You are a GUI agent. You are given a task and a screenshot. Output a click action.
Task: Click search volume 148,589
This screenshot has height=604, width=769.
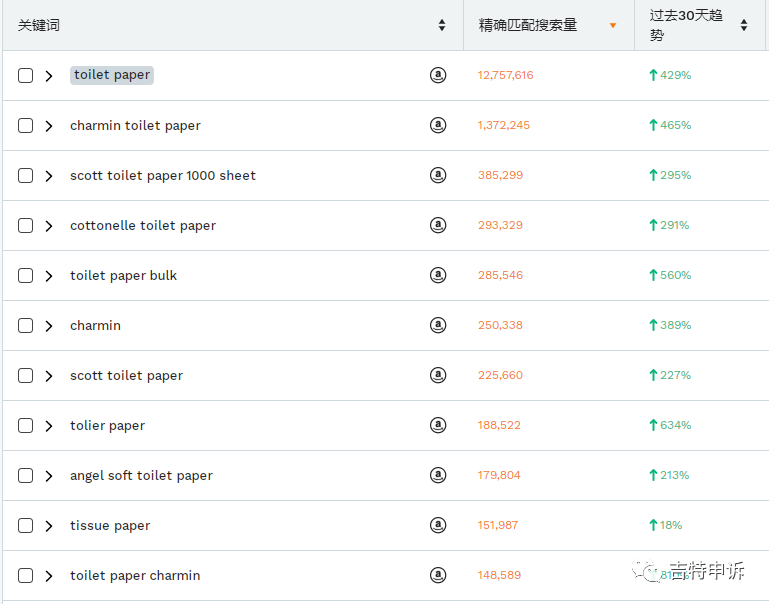(499, 575)
